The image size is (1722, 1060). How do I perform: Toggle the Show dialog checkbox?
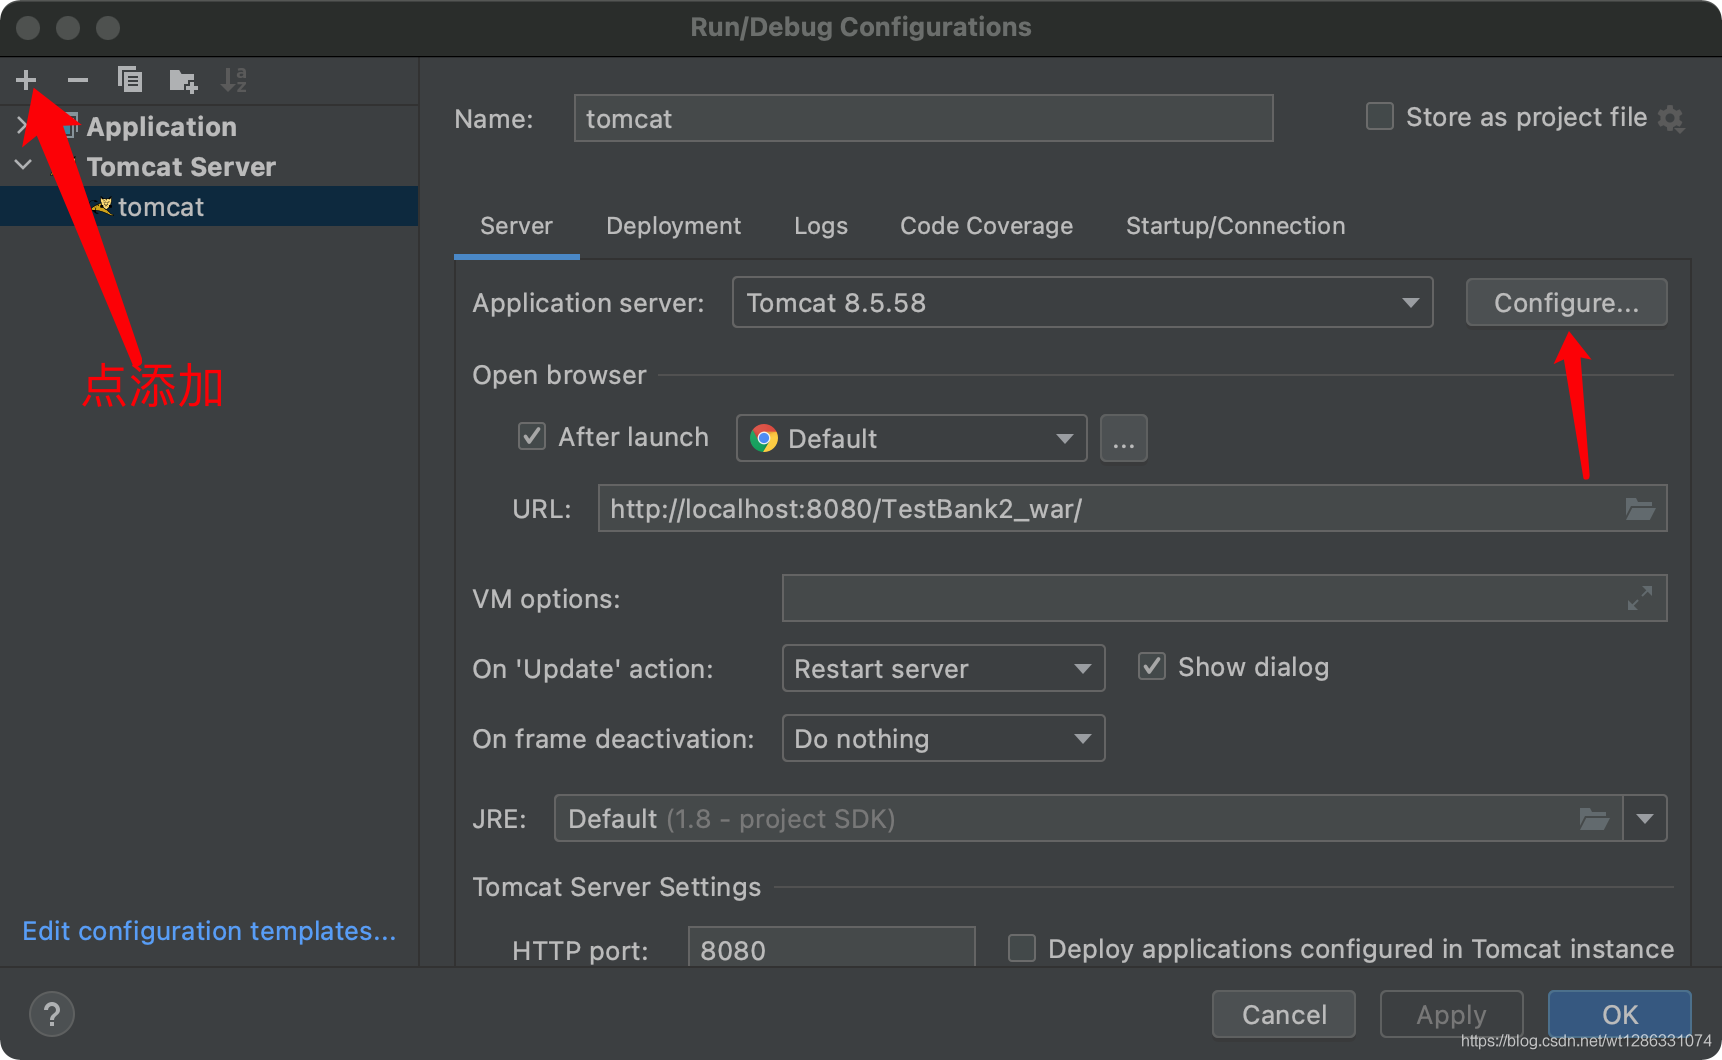[1152, 667]
